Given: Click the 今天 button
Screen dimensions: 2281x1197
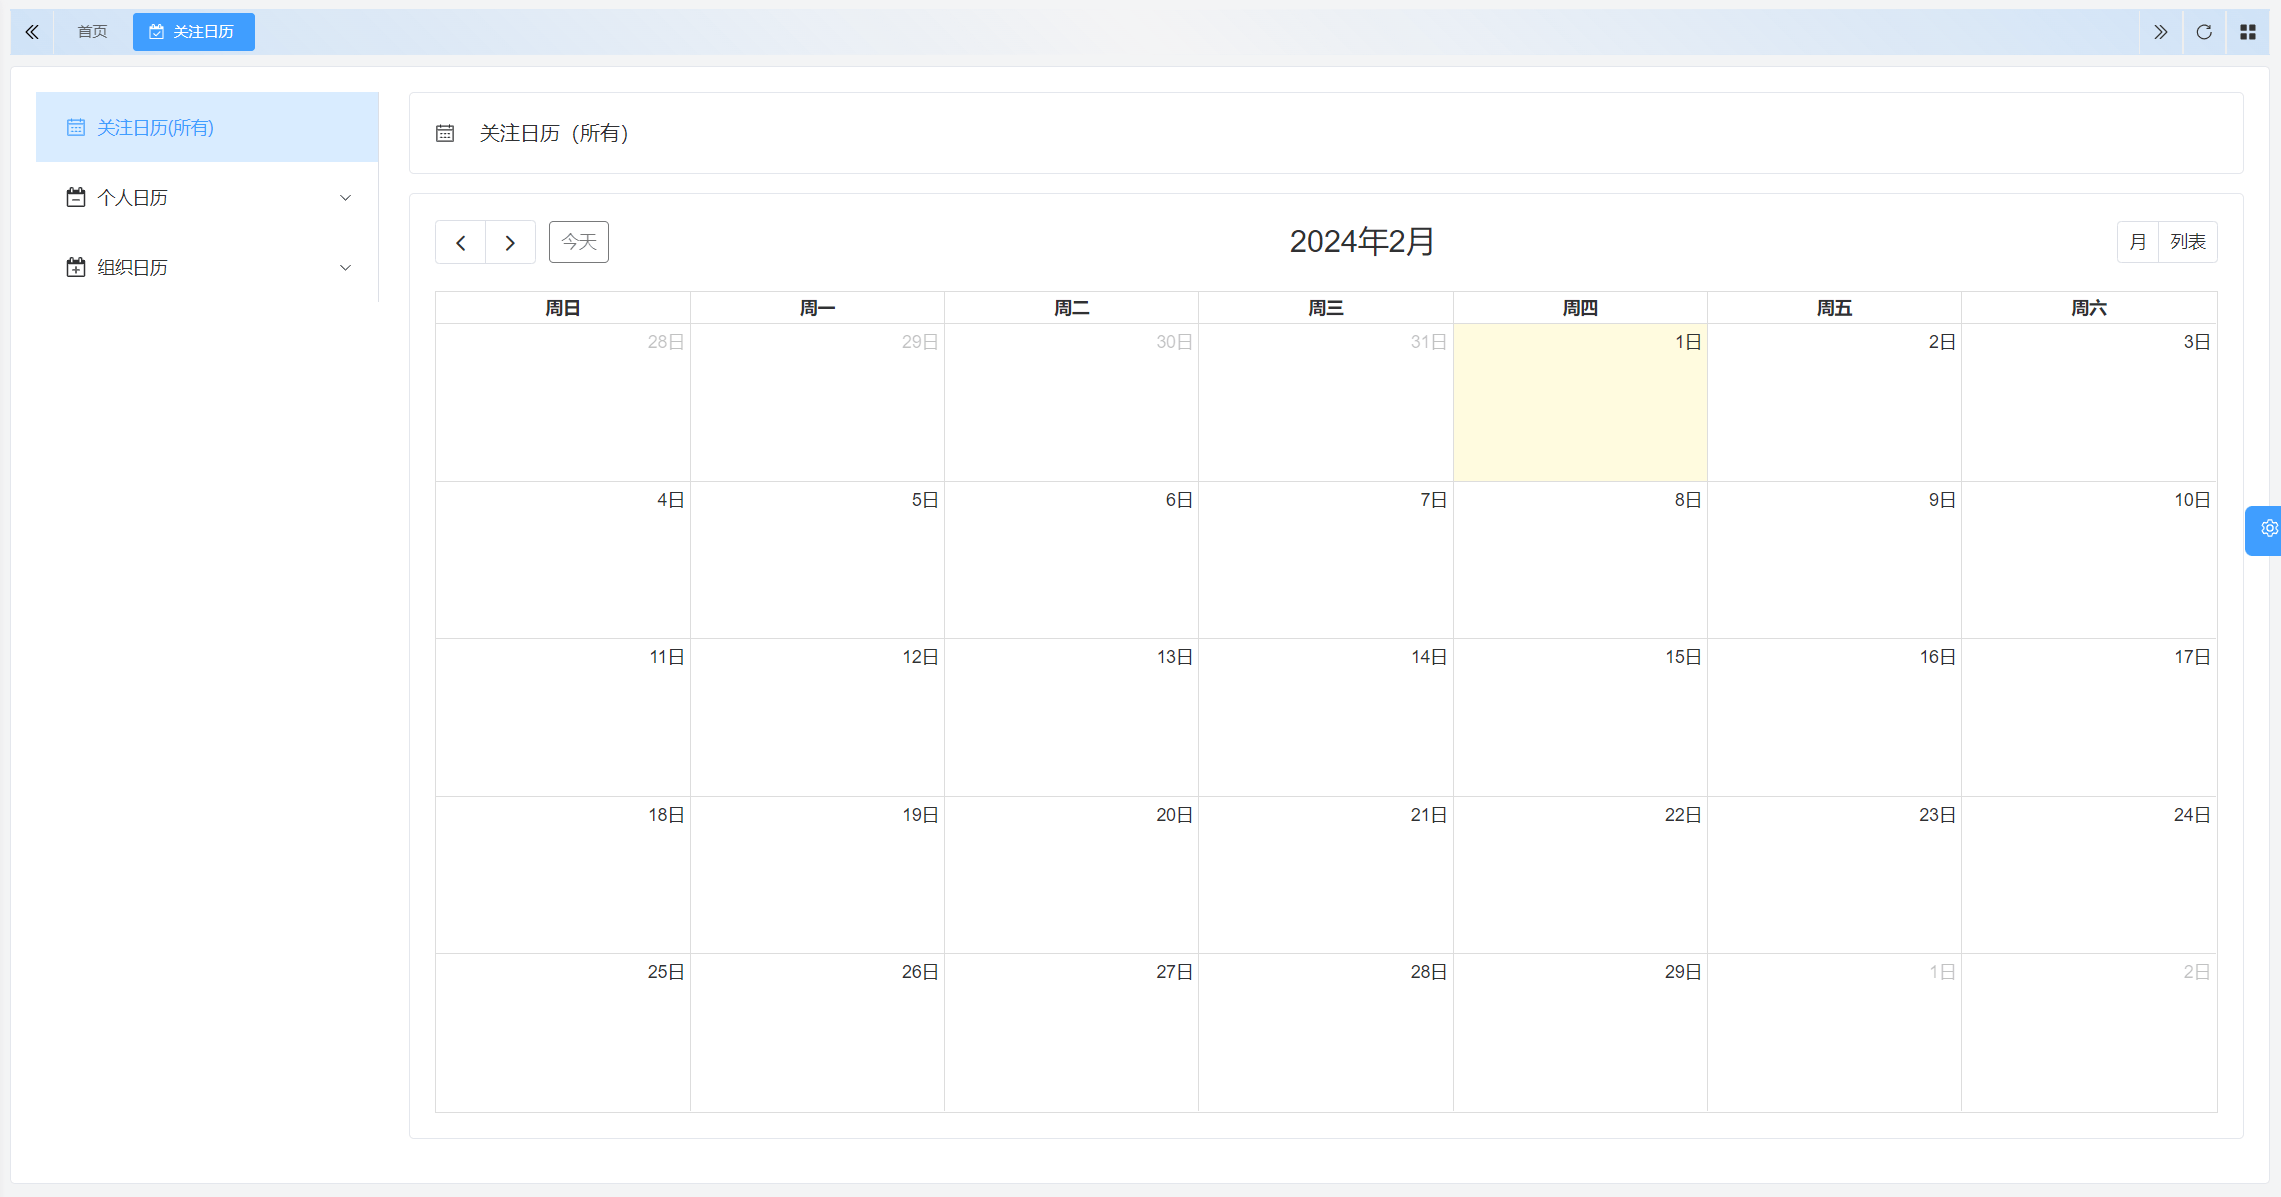Looking at the screenshot, I should [x=578, y=242].
